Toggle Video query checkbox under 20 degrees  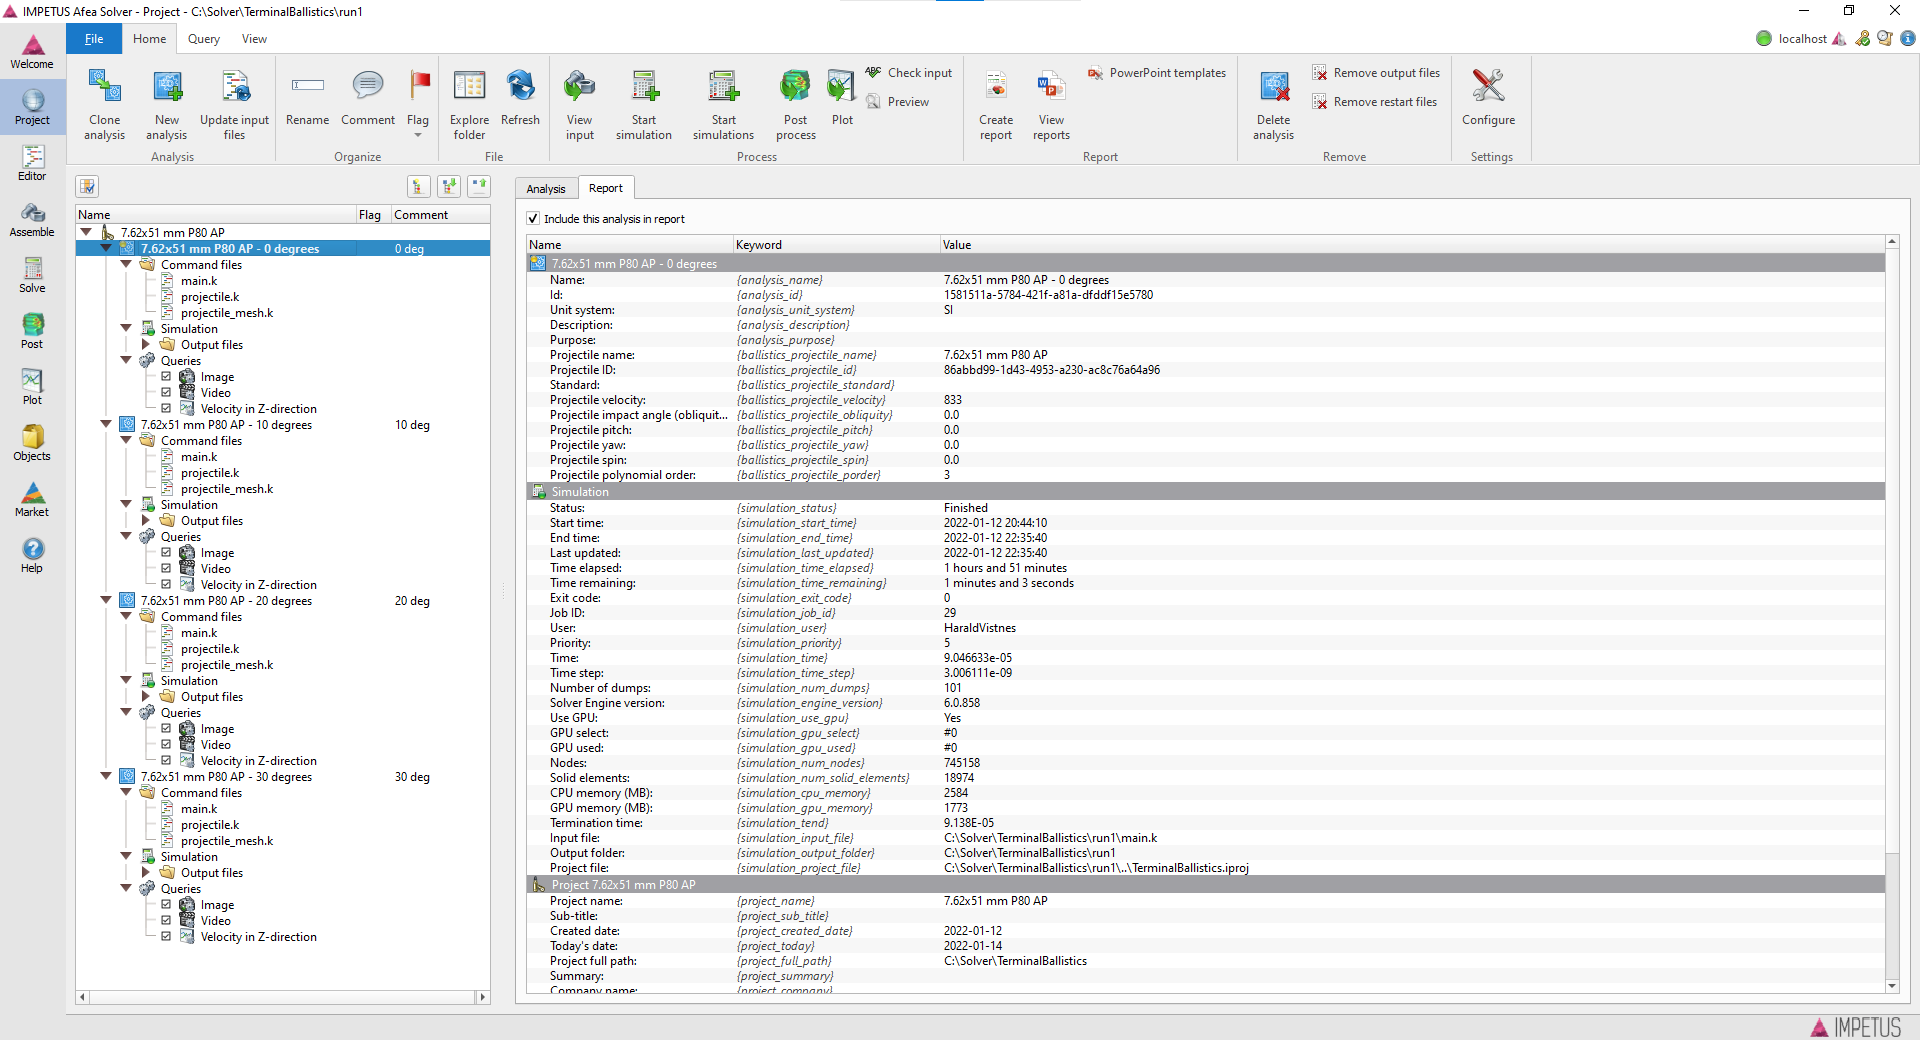(x=166, y=745)
